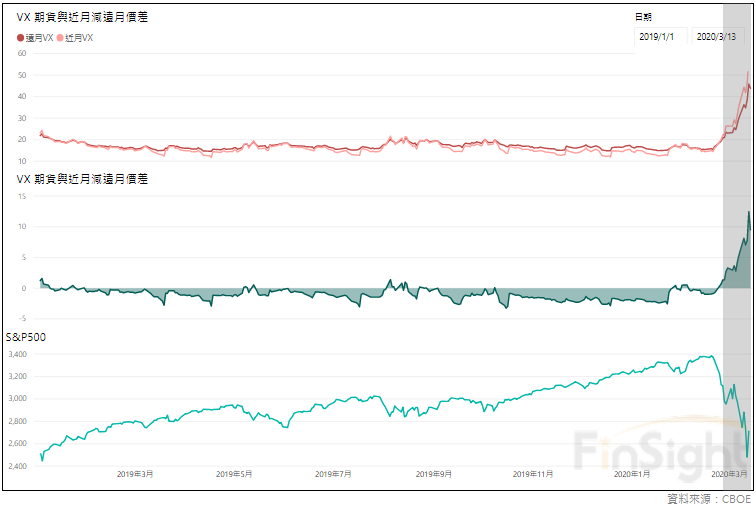Click the 2020年1月 axis label
This screenshot has height=508, width=756.
tap(631, 473)
